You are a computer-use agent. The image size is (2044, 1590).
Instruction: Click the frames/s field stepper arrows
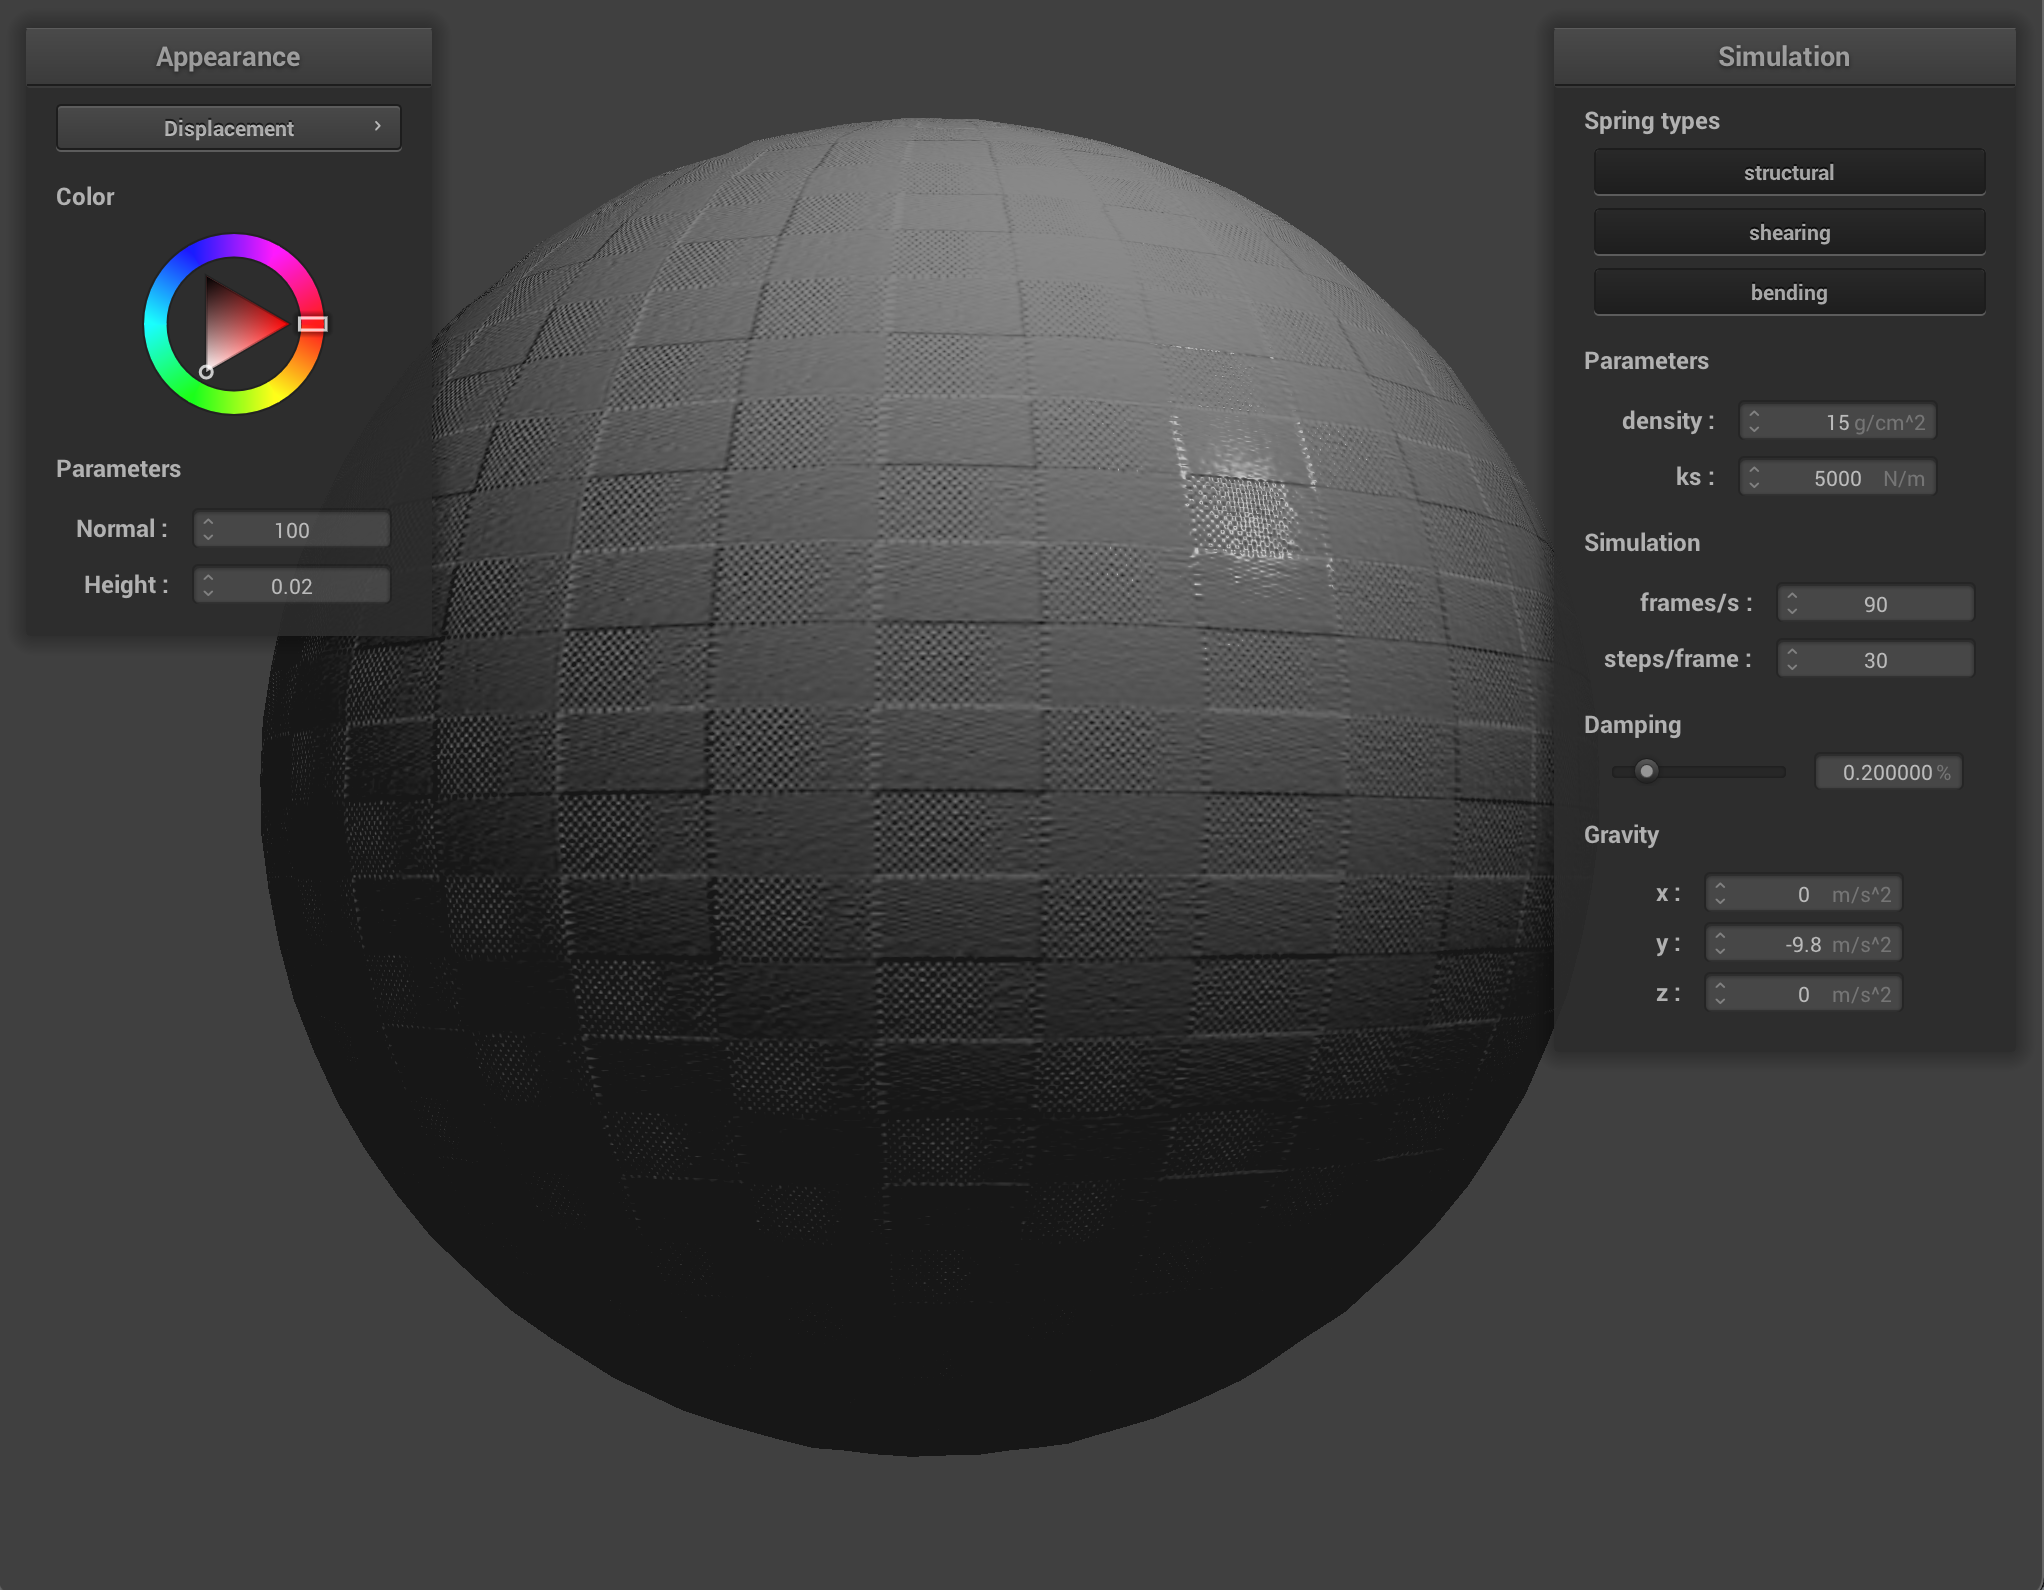tap(1792, 603)
